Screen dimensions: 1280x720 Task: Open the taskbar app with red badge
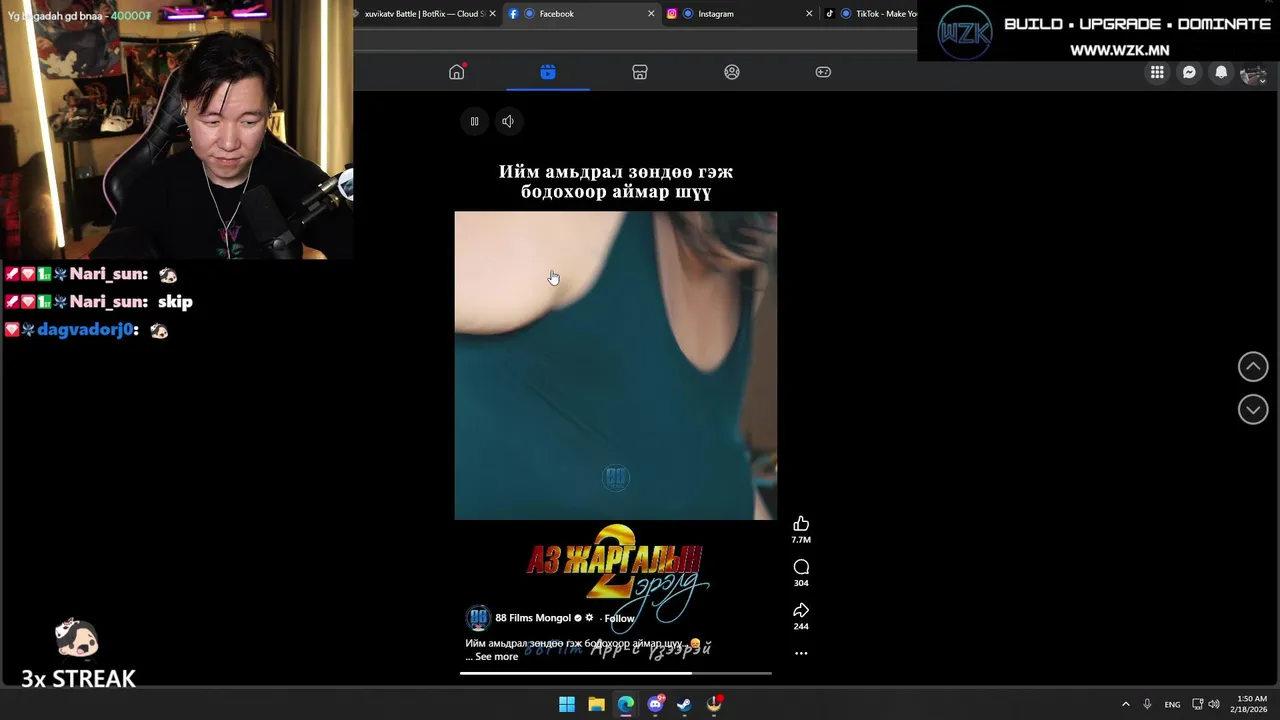click(714, 704)
